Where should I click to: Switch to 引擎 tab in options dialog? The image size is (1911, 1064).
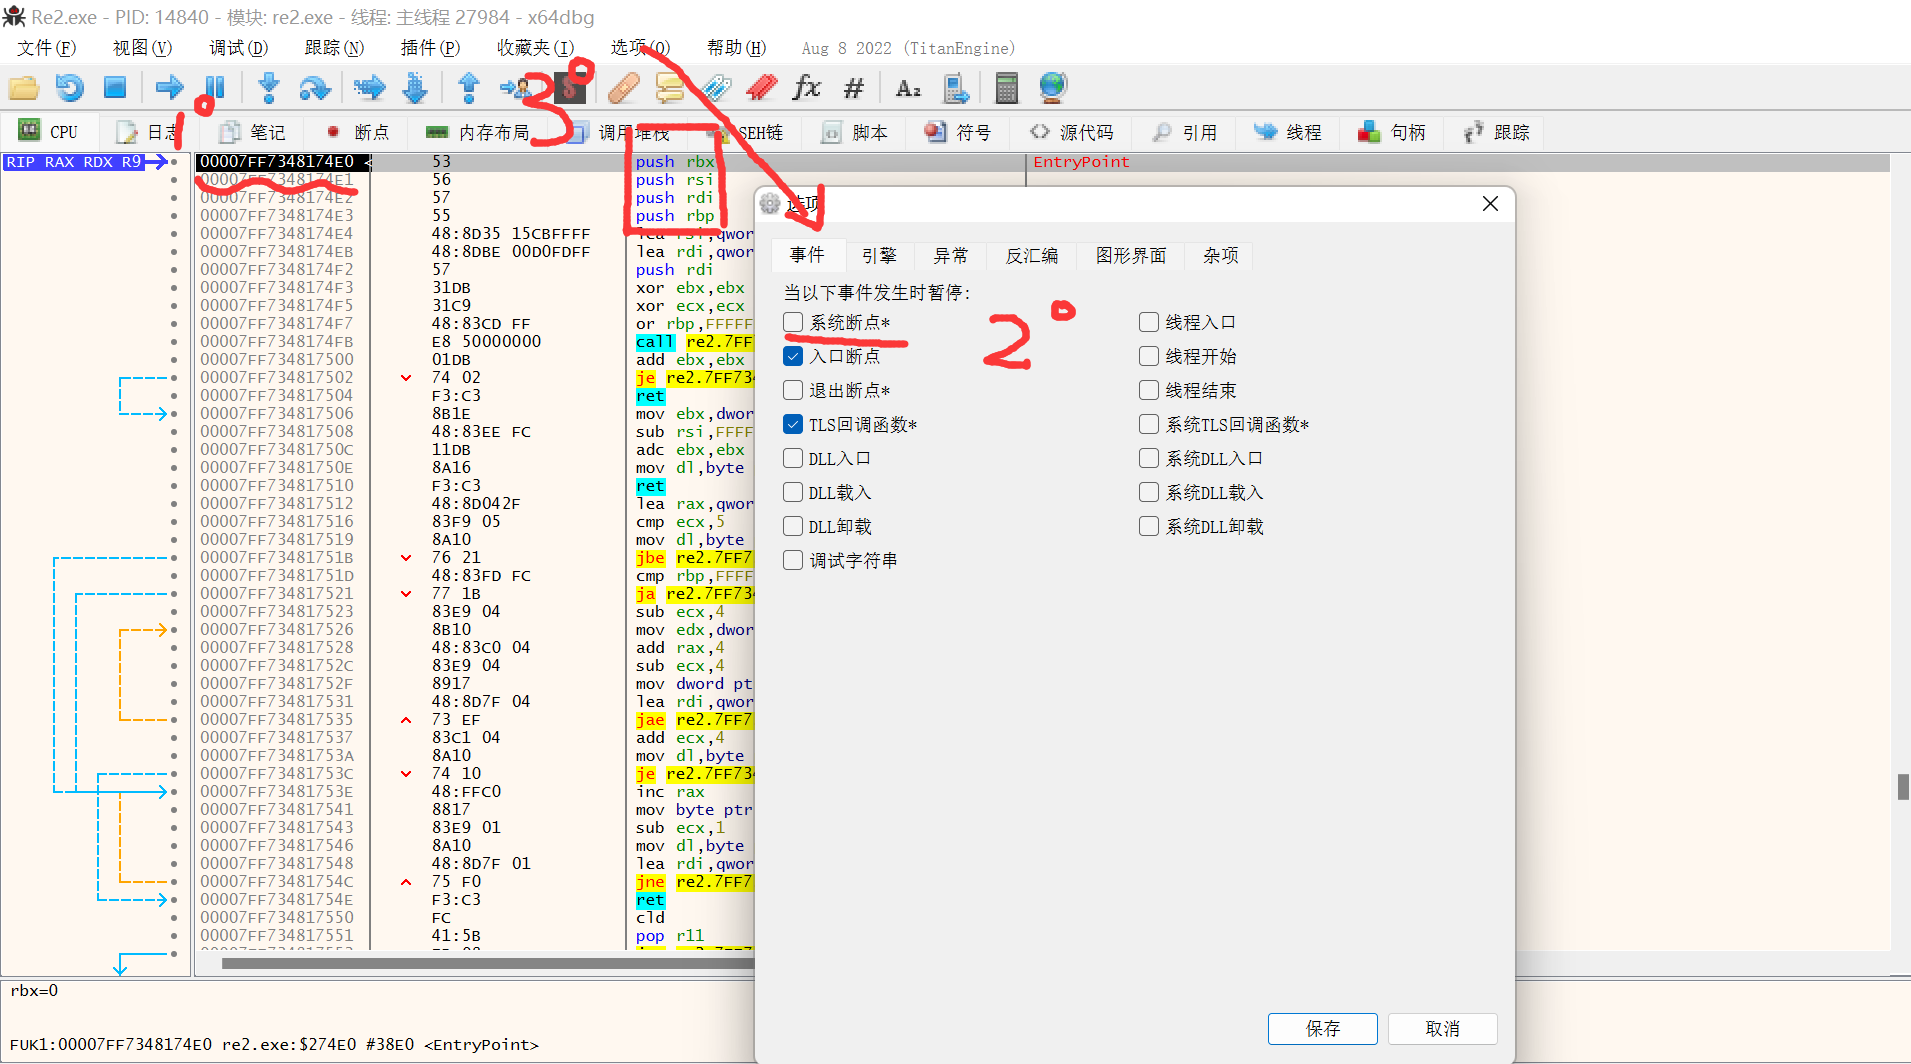[879, 256]
